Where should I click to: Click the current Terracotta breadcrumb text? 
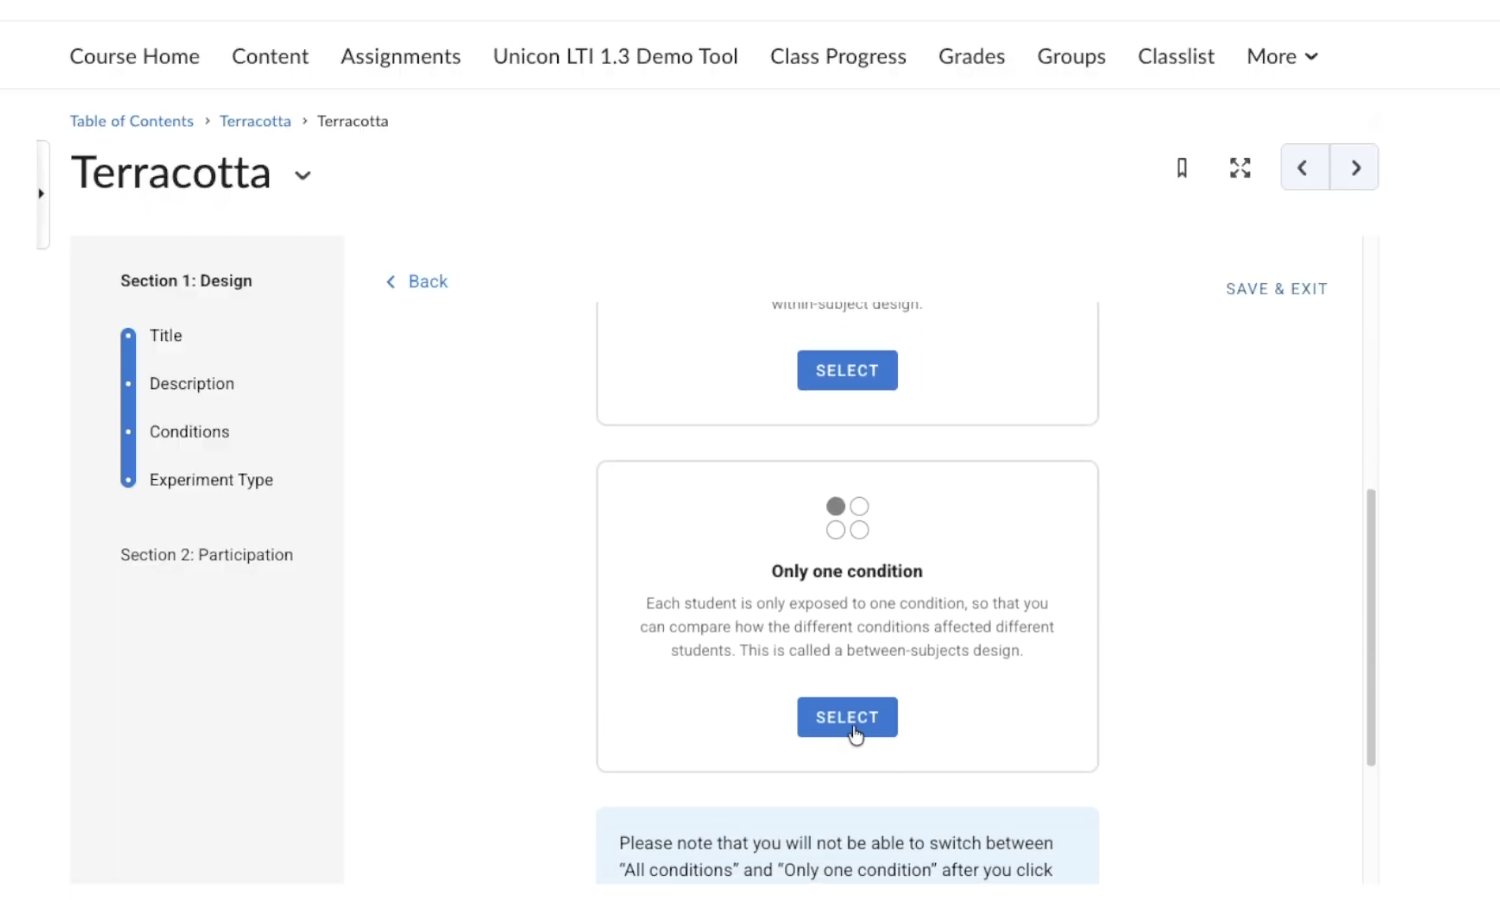coord(352,121)
